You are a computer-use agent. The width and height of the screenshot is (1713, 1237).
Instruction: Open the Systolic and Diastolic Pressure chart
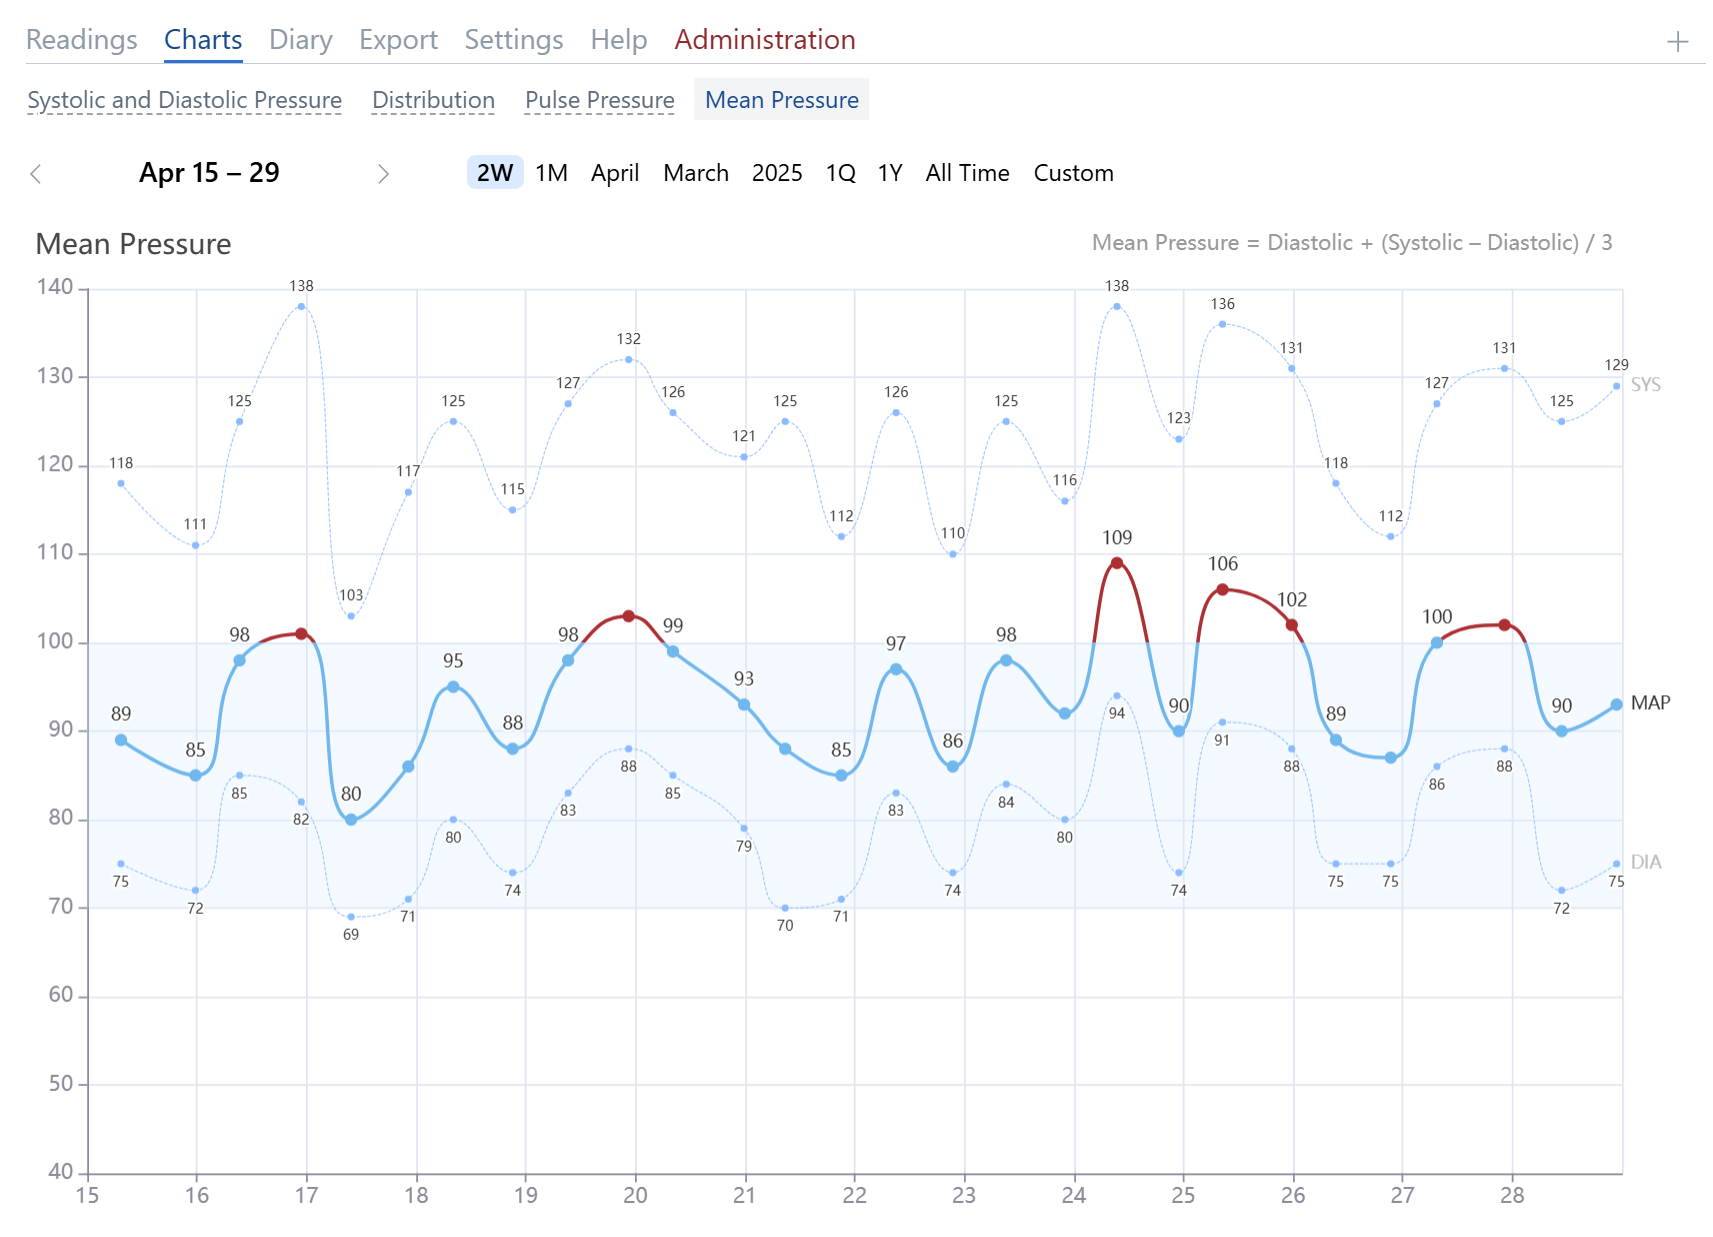185,100
